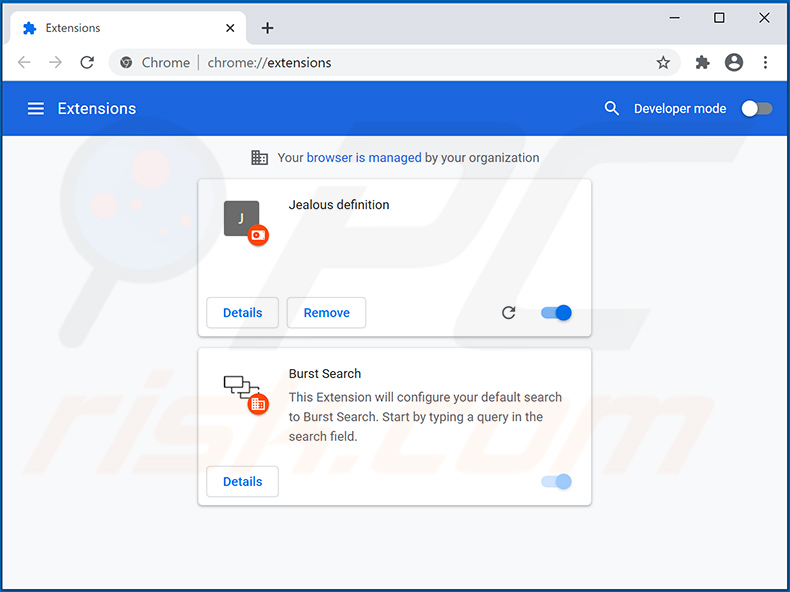
Task: Toggle the Burst Search extension switch
Action: (556, 482)
